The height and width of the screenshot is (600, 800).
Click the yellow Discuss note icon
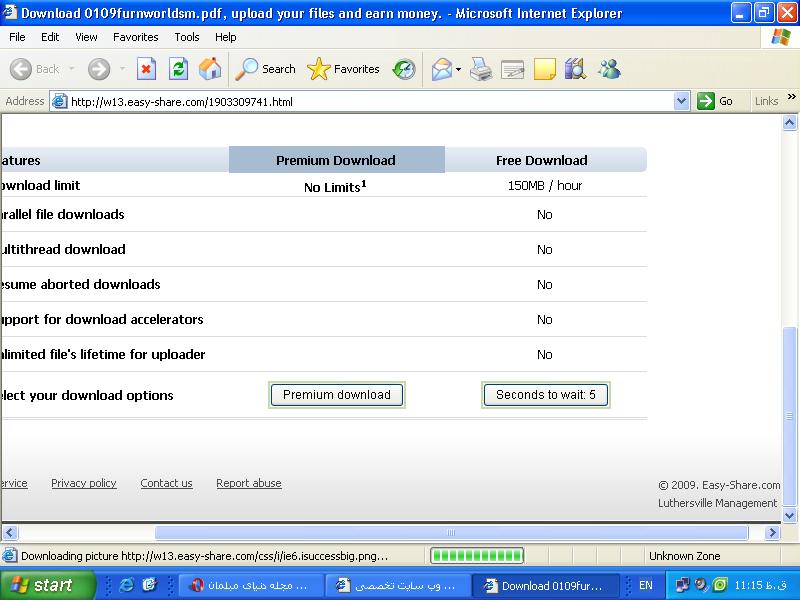tap(544, 69)
